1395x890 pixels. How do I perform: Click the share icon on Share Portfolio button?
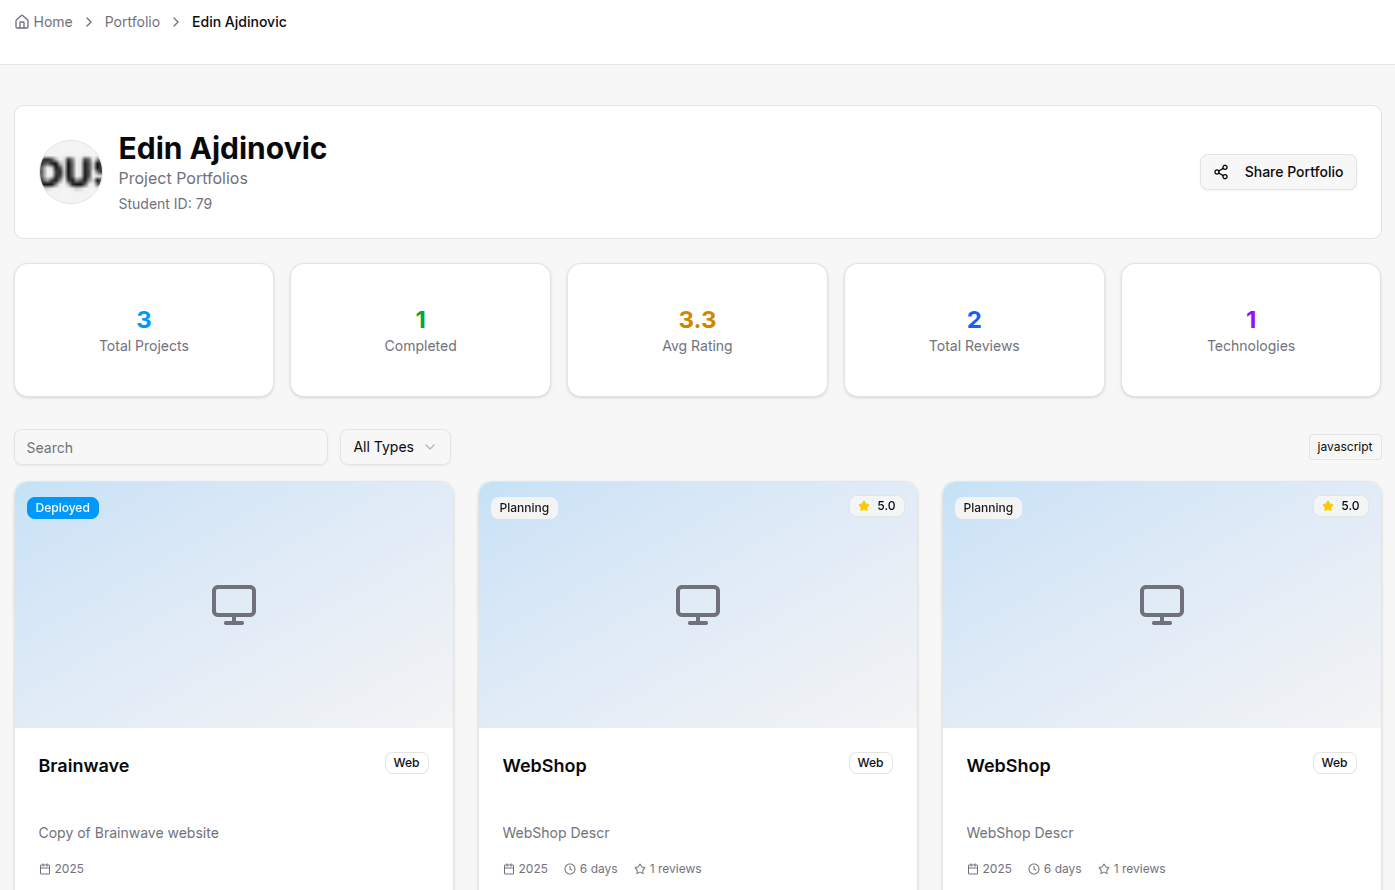tap(1221, 172)
